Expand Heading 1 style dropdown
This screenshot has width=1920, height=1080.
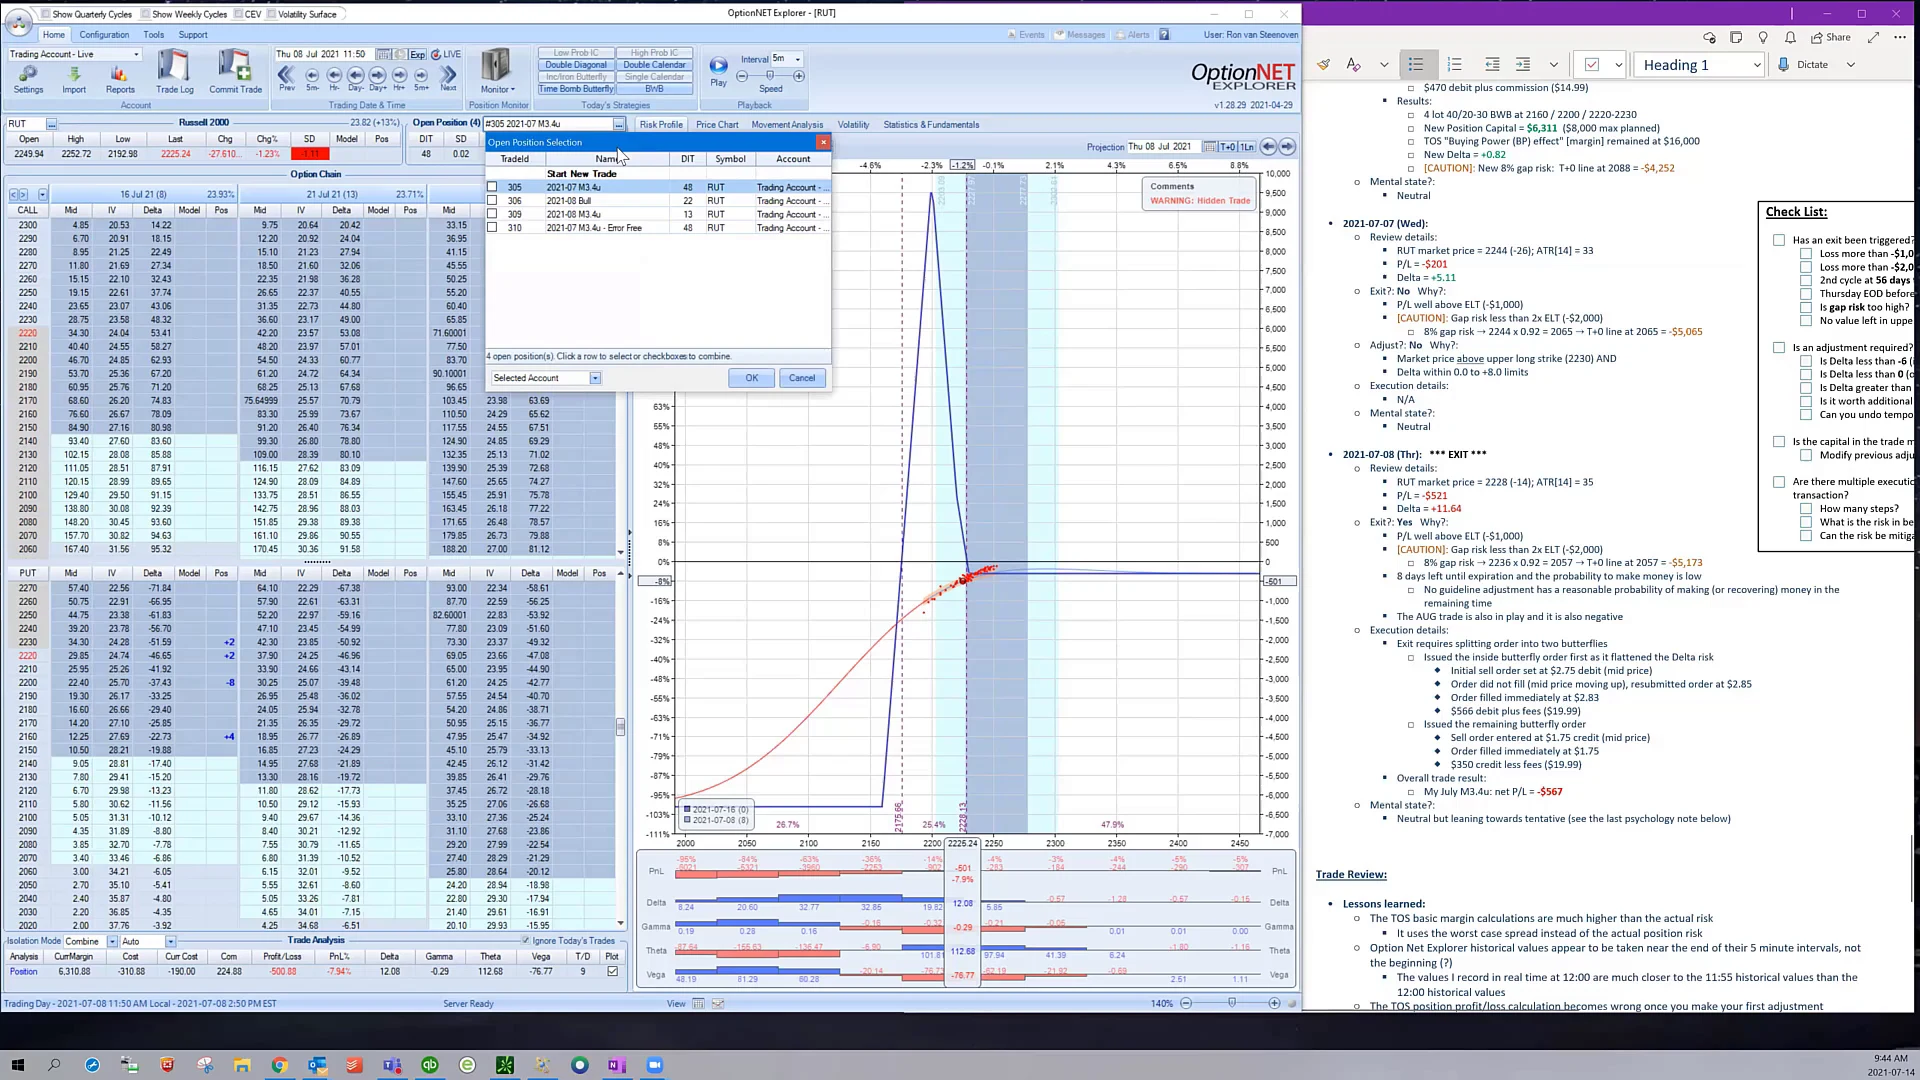1756,65
